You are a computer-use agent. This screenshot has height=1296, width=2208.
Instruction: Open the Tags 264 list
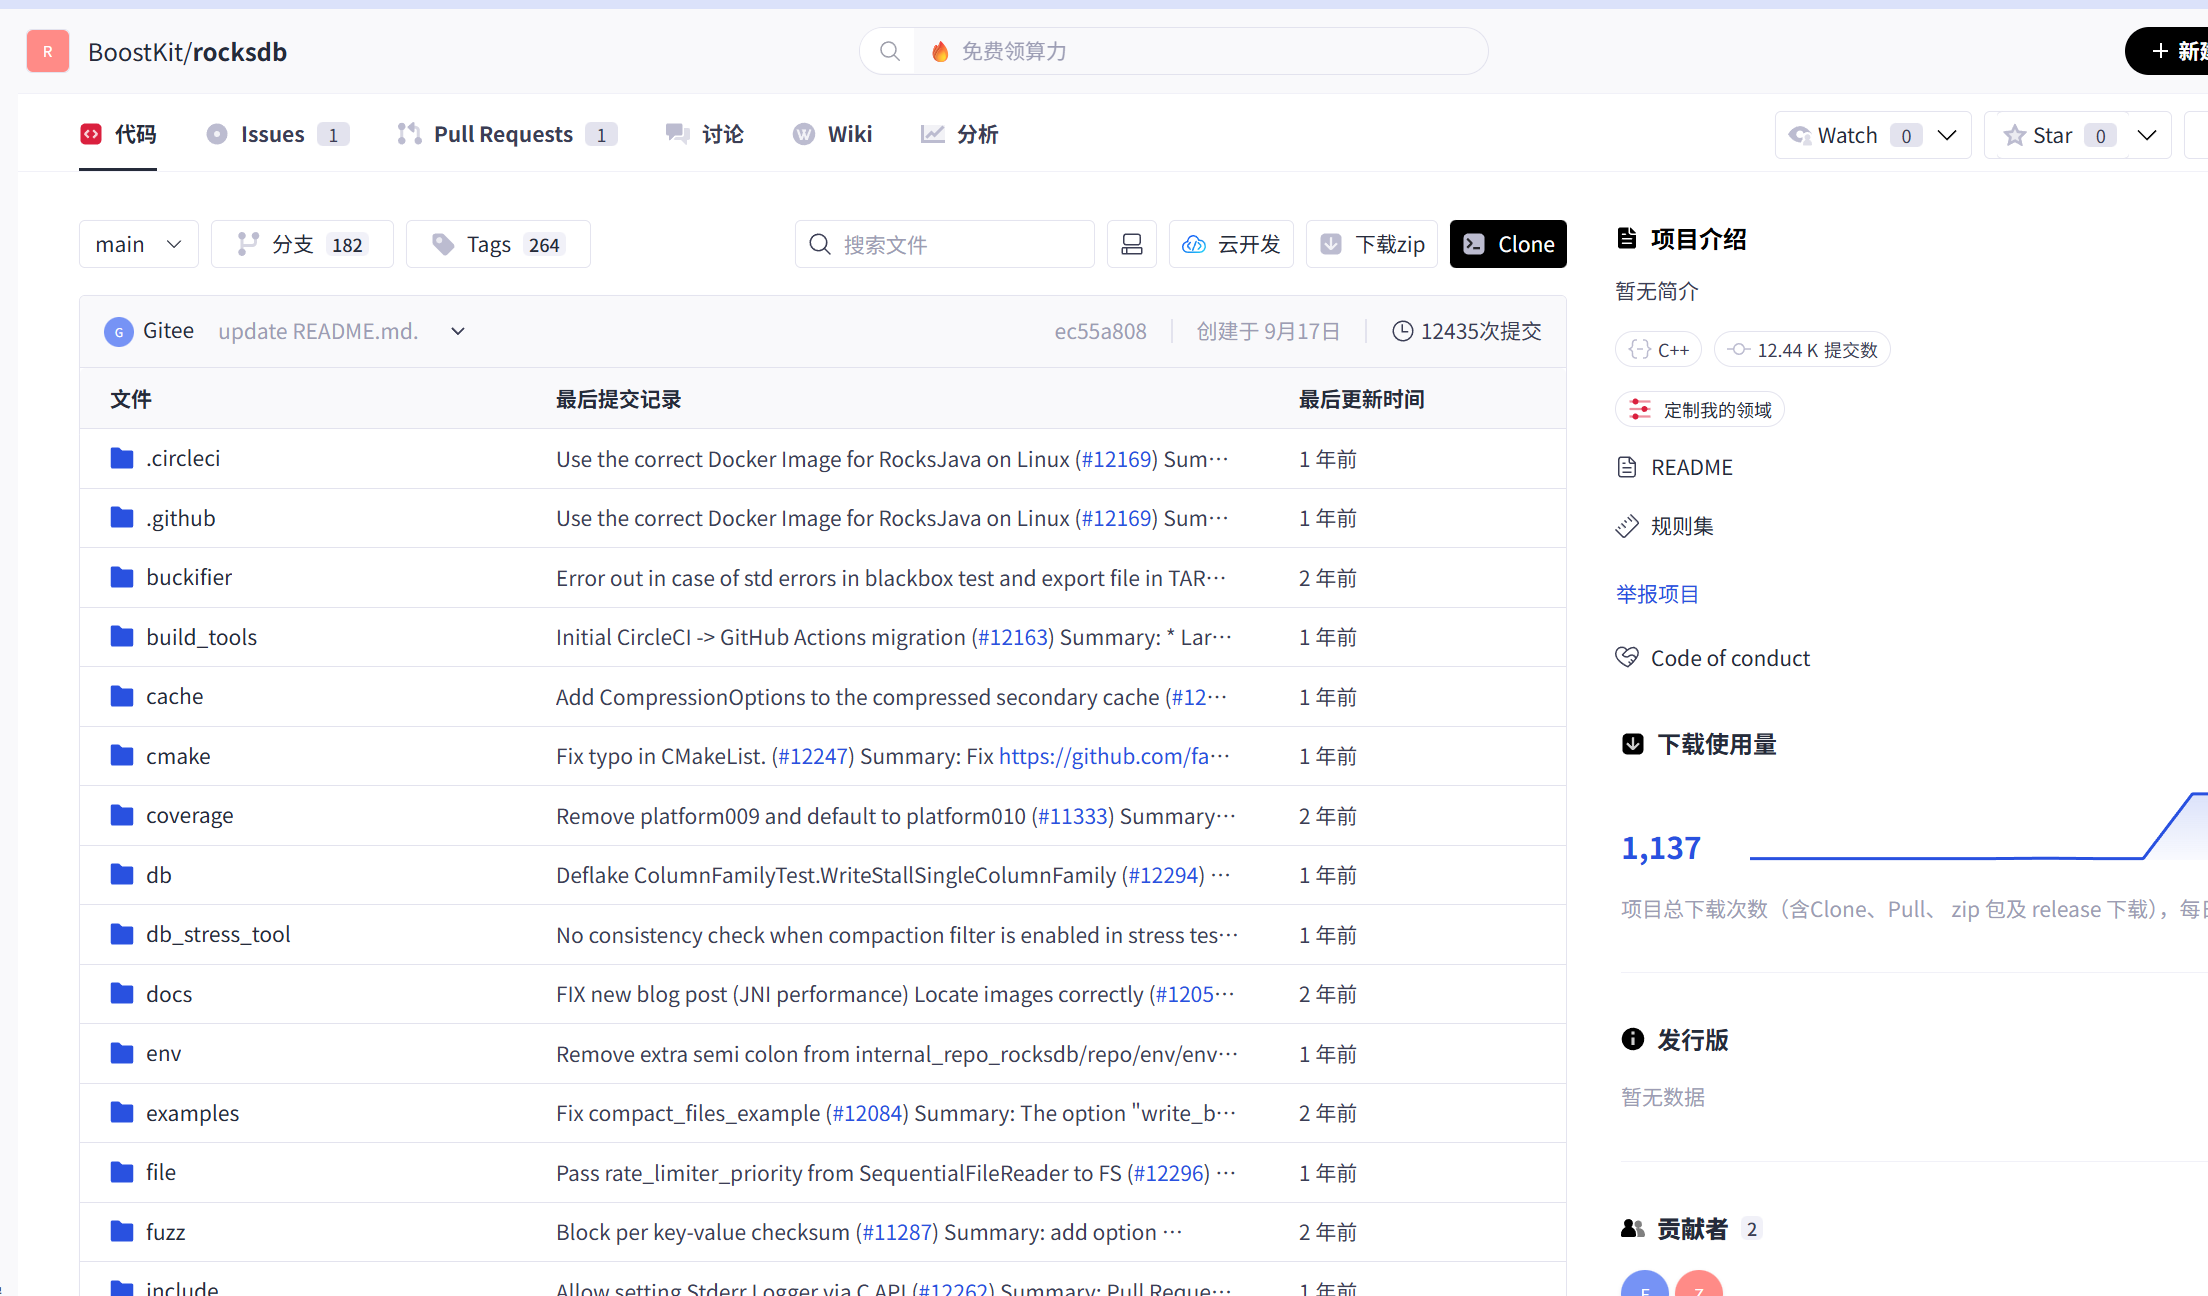coord(498,244)
